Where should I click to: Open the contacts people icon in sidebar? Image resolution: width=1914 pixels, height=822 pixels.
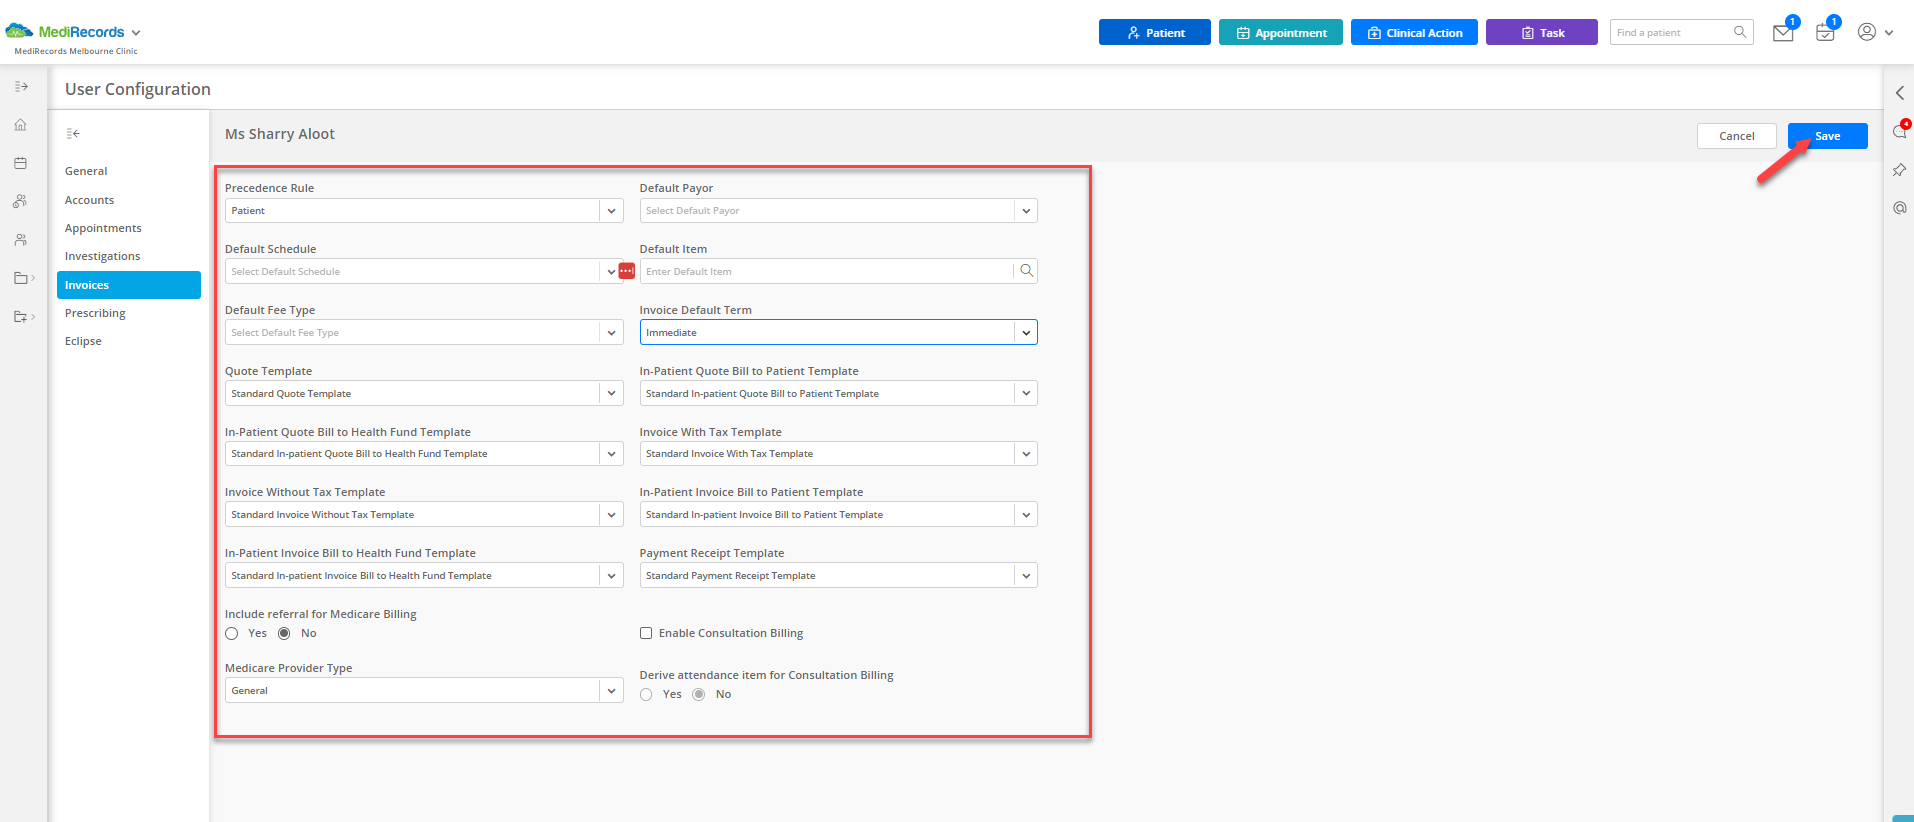tap(20, 240)
